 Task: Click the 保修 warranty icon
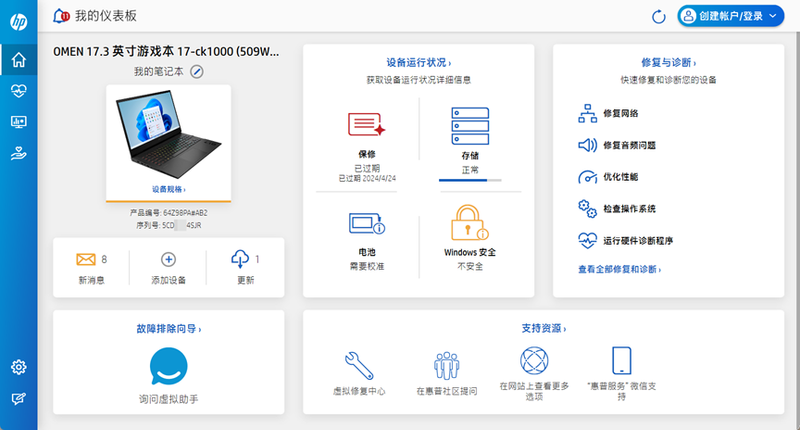[x=366, y=124]
